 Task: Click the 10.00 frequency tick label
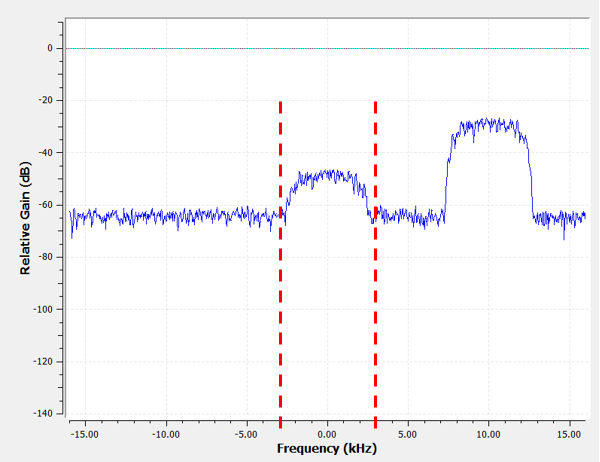488,434
